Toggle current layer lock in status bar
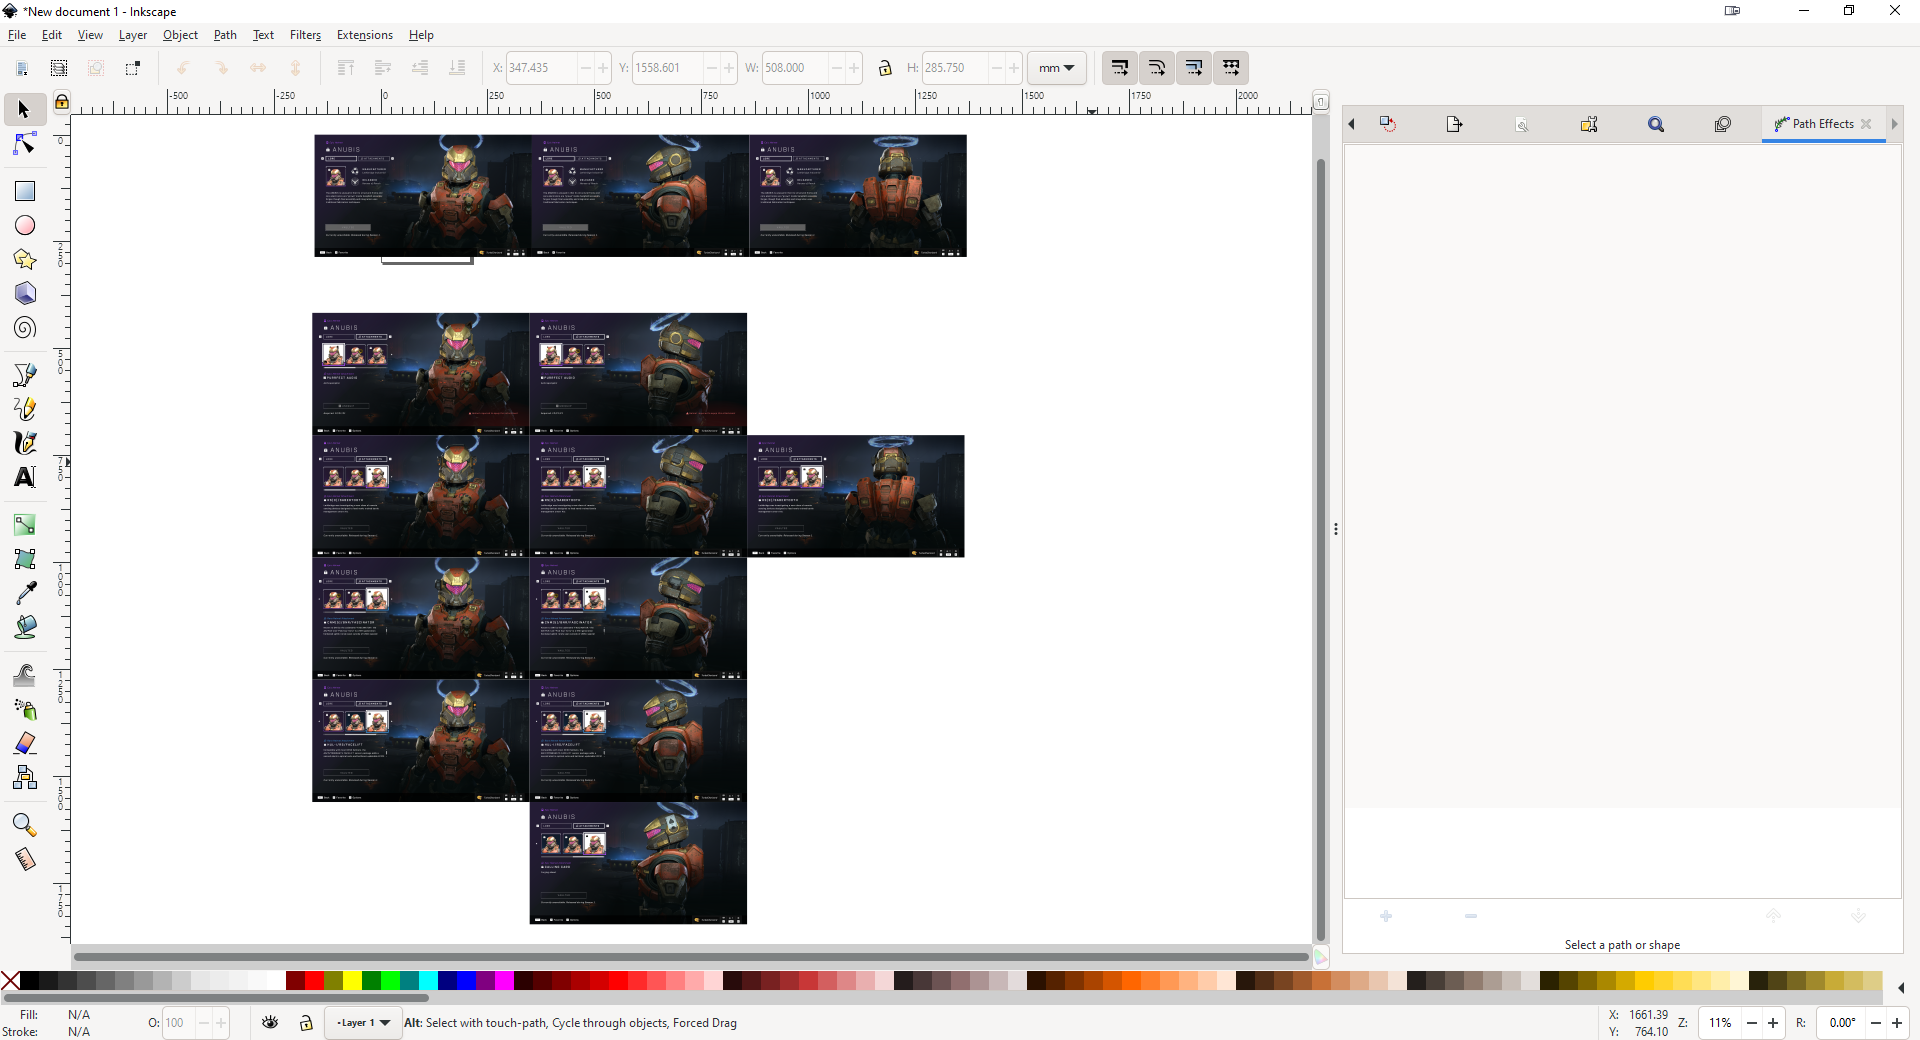 pos(306,1022)
